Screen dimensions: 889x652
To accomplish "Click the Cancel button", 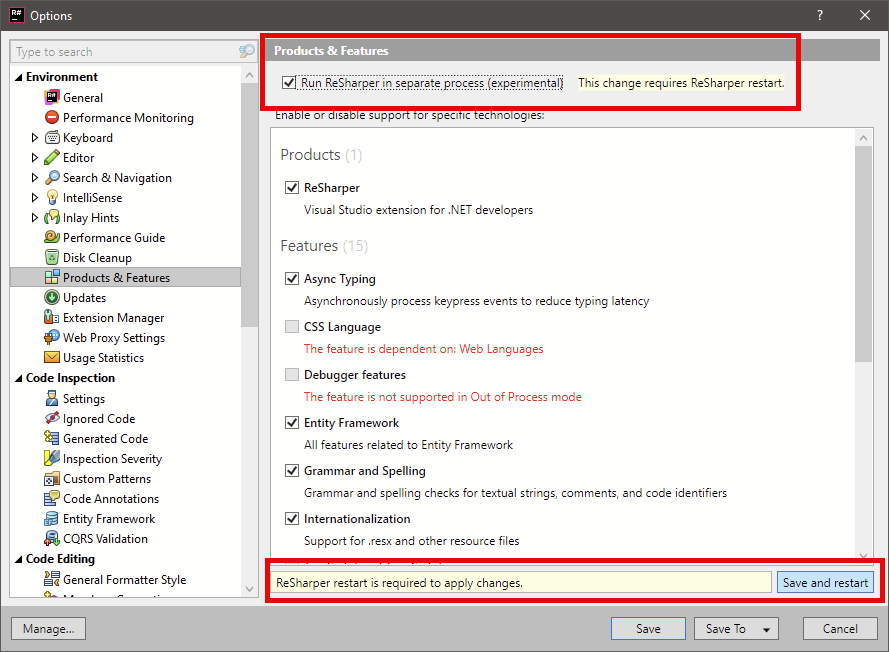I will point(840,628).
